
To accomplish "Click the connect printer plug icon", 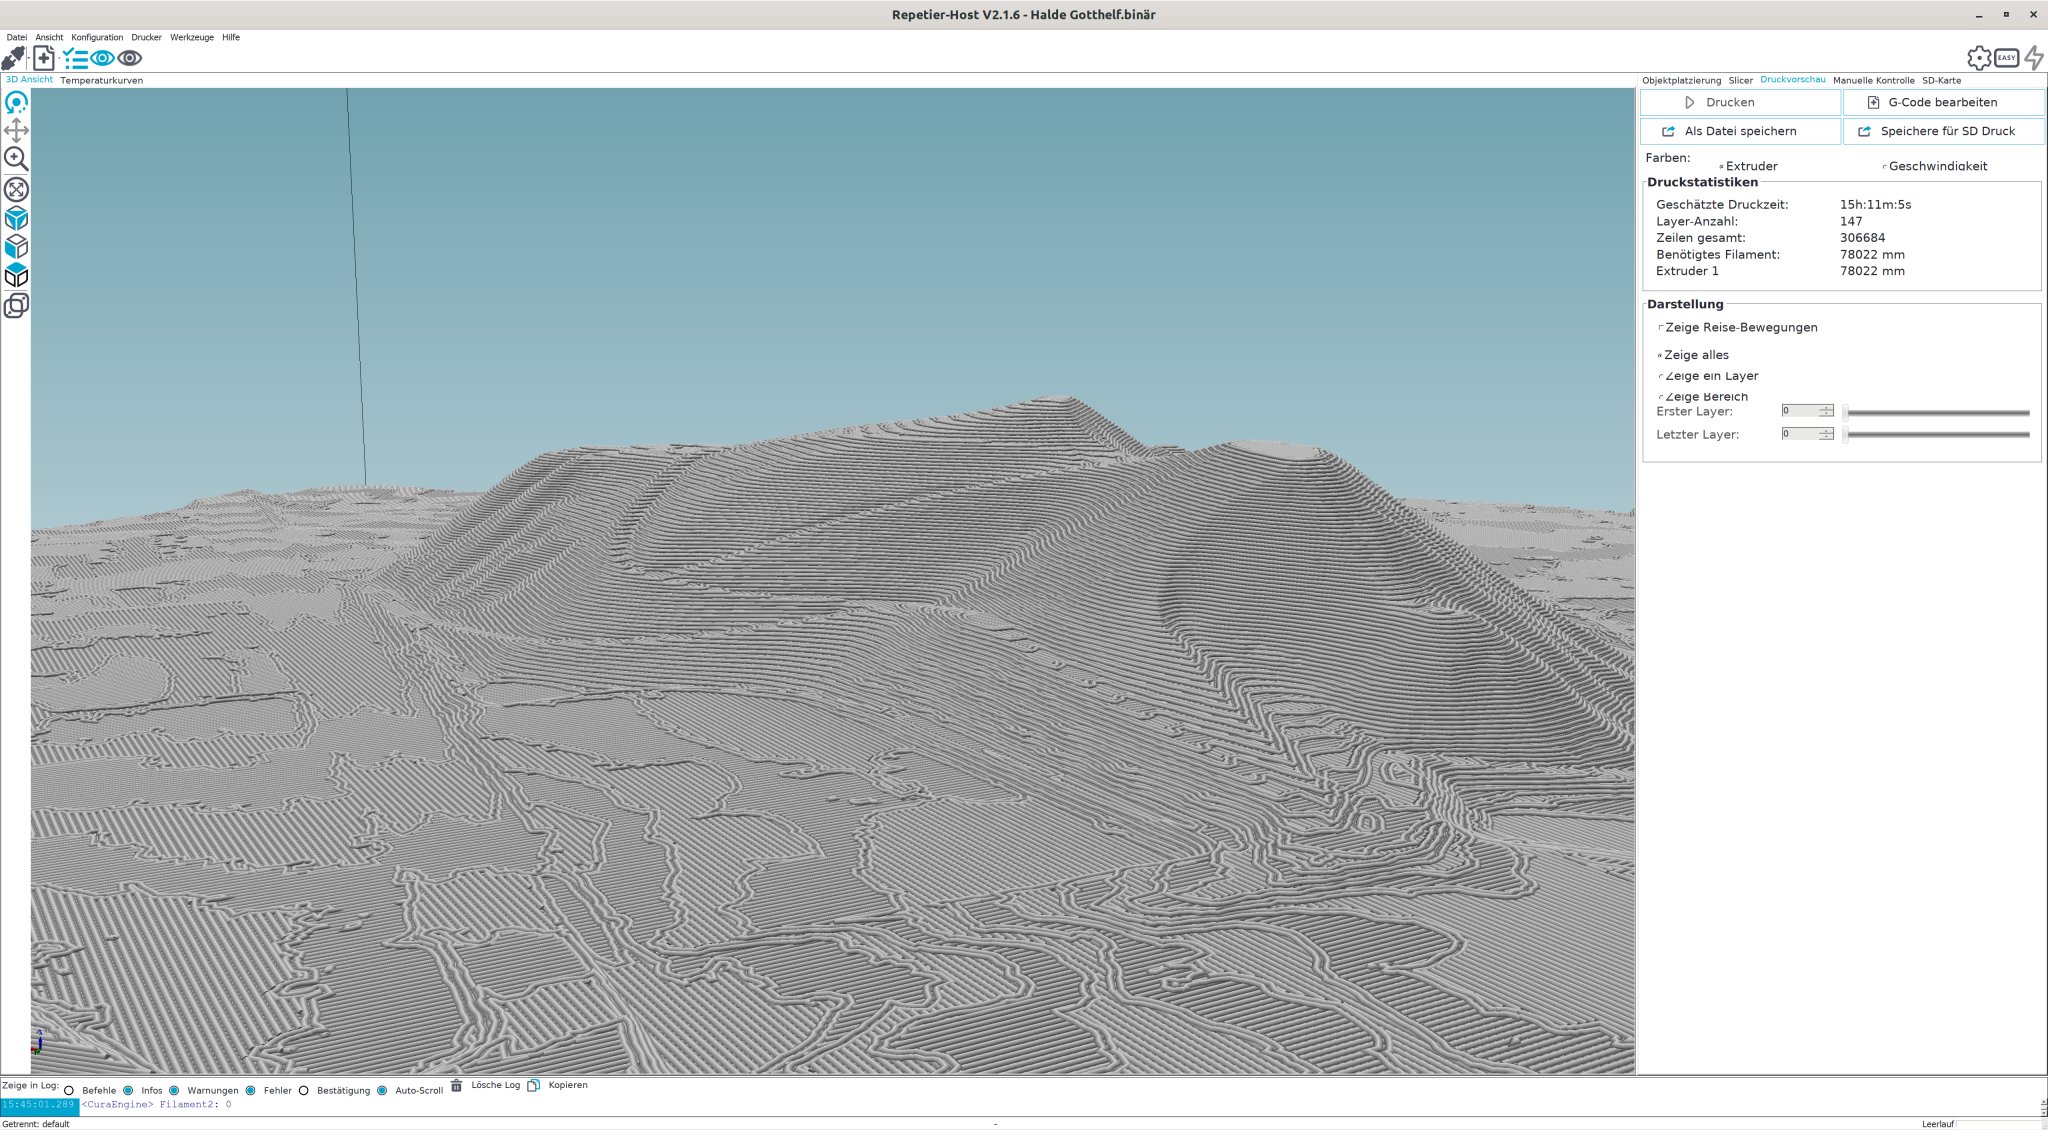I will coord(14,58).
